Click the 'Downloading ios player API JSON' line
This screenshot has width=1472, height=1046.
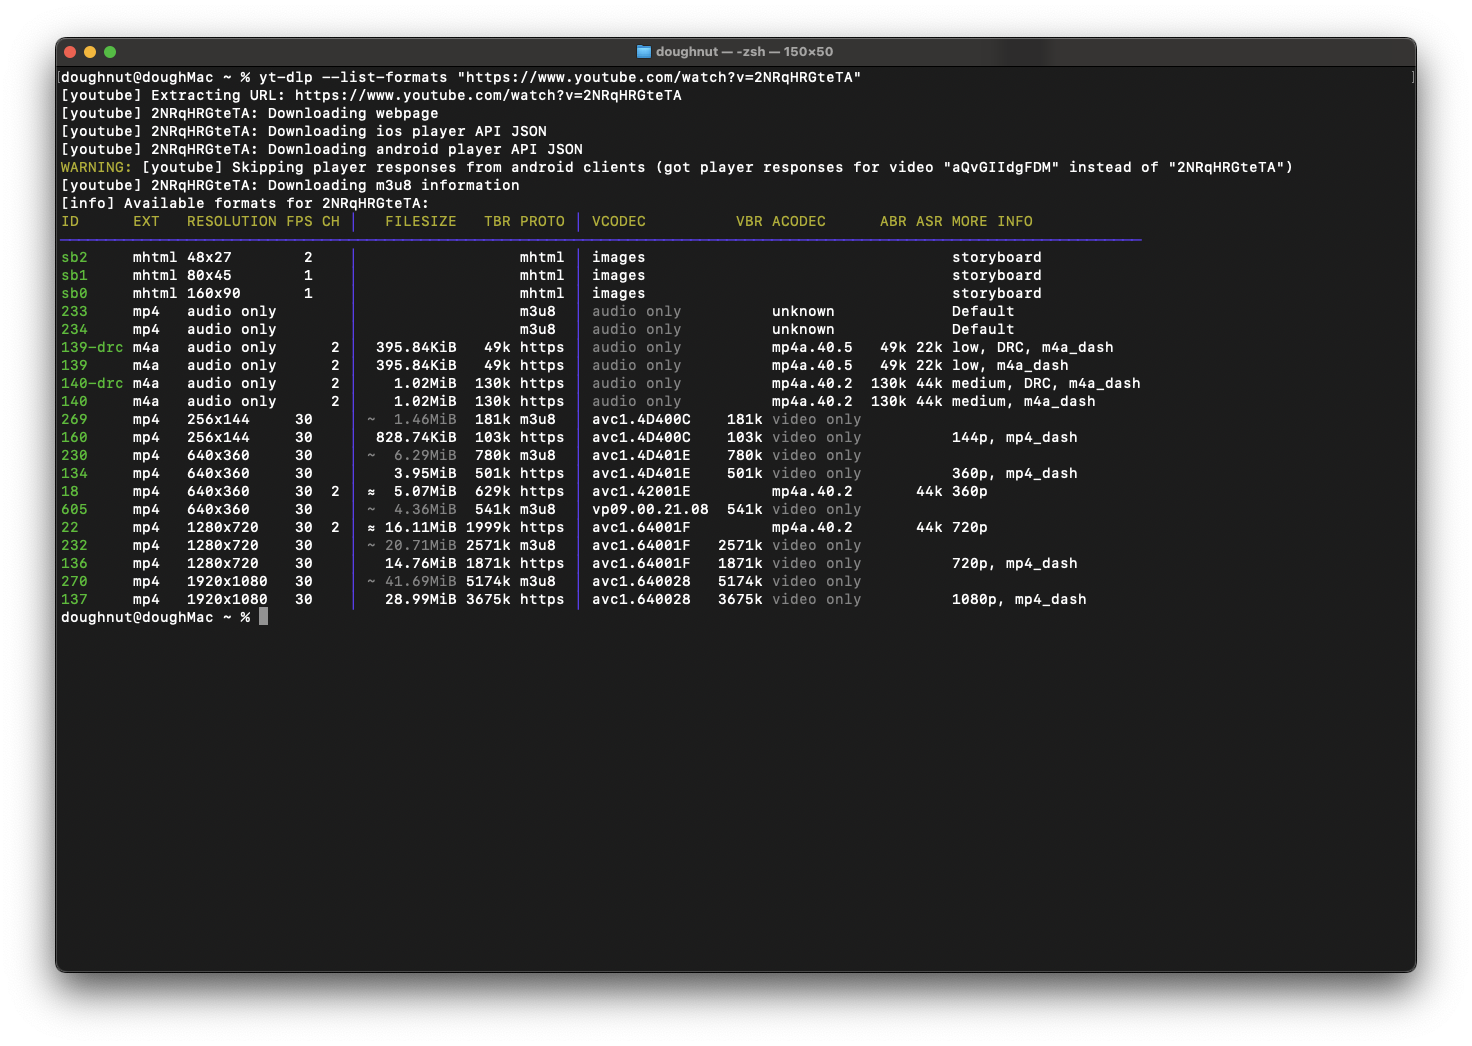click(304, 131)
